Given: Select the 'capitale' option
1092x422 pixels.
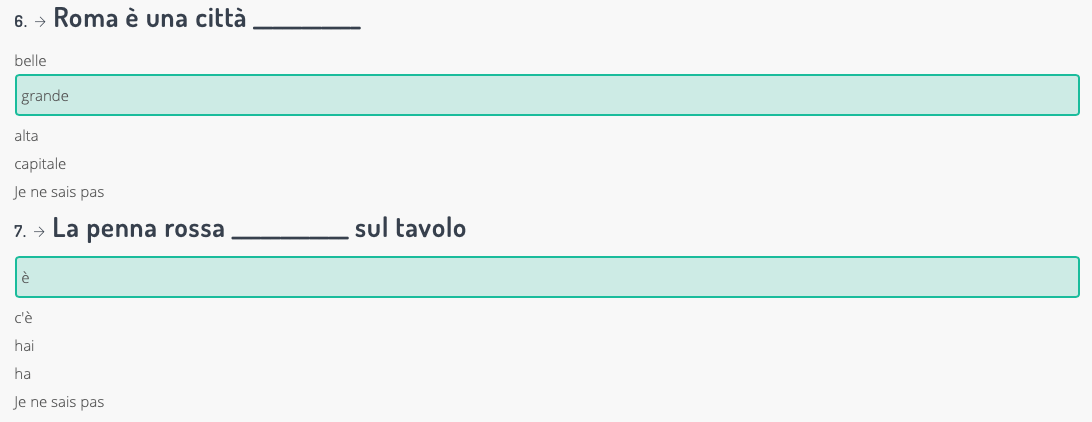Looking at the screenshot, I should (x=40, y=164).
